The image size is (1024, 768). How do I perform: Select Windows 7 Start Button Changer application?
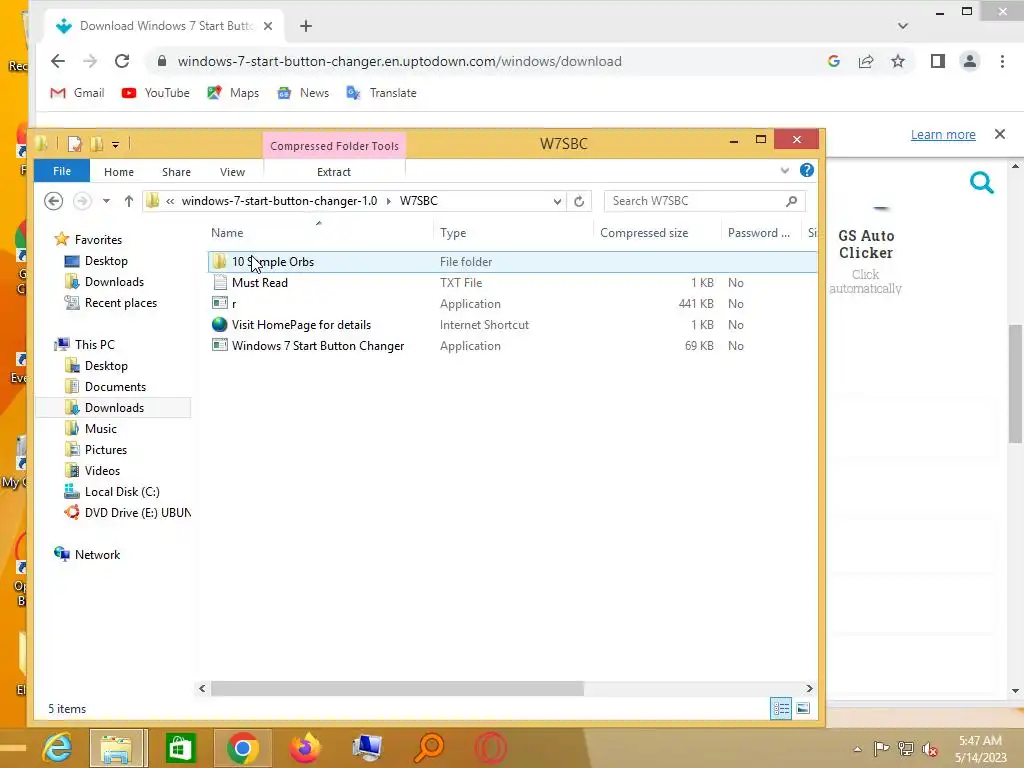[x=318, y=346]
